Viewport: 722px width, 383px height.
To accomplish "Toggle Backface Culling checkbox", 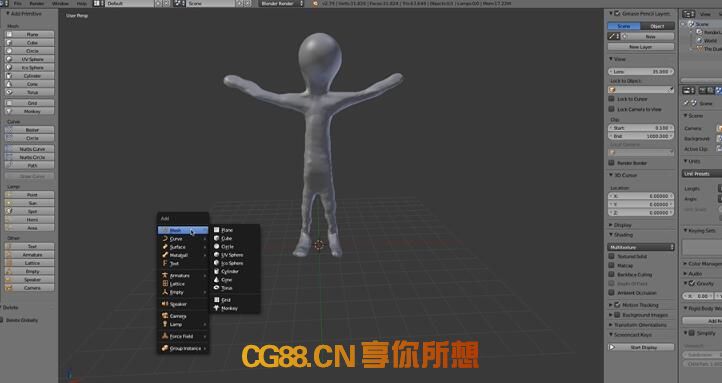I will click(611, 274).
